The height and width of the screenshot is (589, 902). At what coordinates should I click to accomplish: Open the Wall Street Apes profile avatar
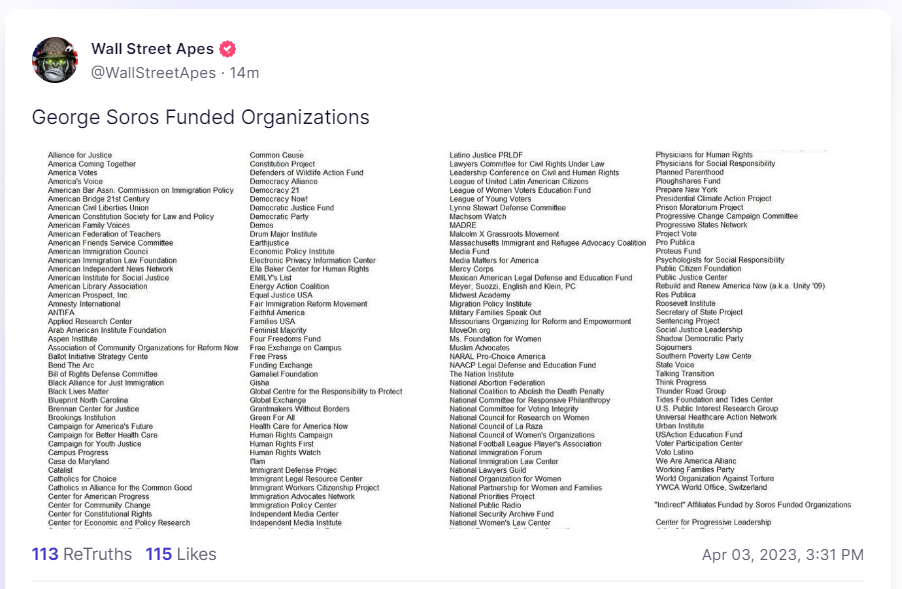55,60
